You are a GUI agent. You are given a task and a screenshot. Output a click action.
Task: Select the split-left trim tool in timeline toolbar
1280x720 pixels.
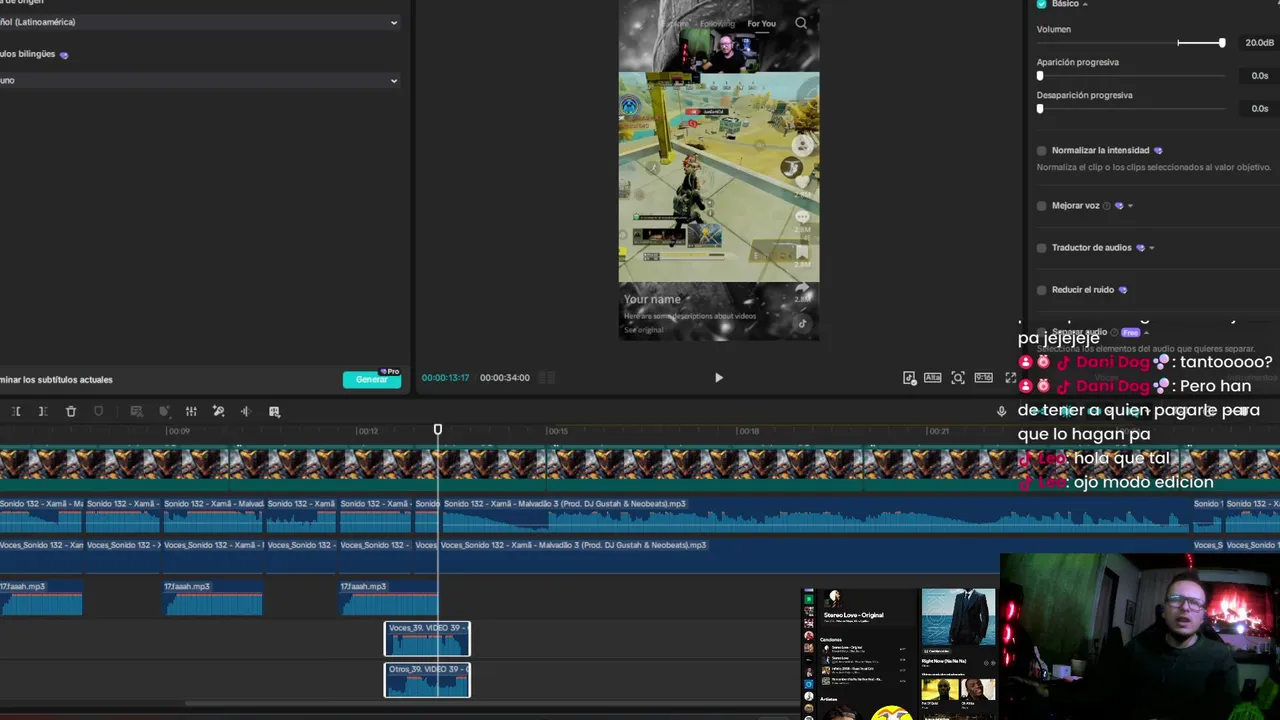click(16, 411)
